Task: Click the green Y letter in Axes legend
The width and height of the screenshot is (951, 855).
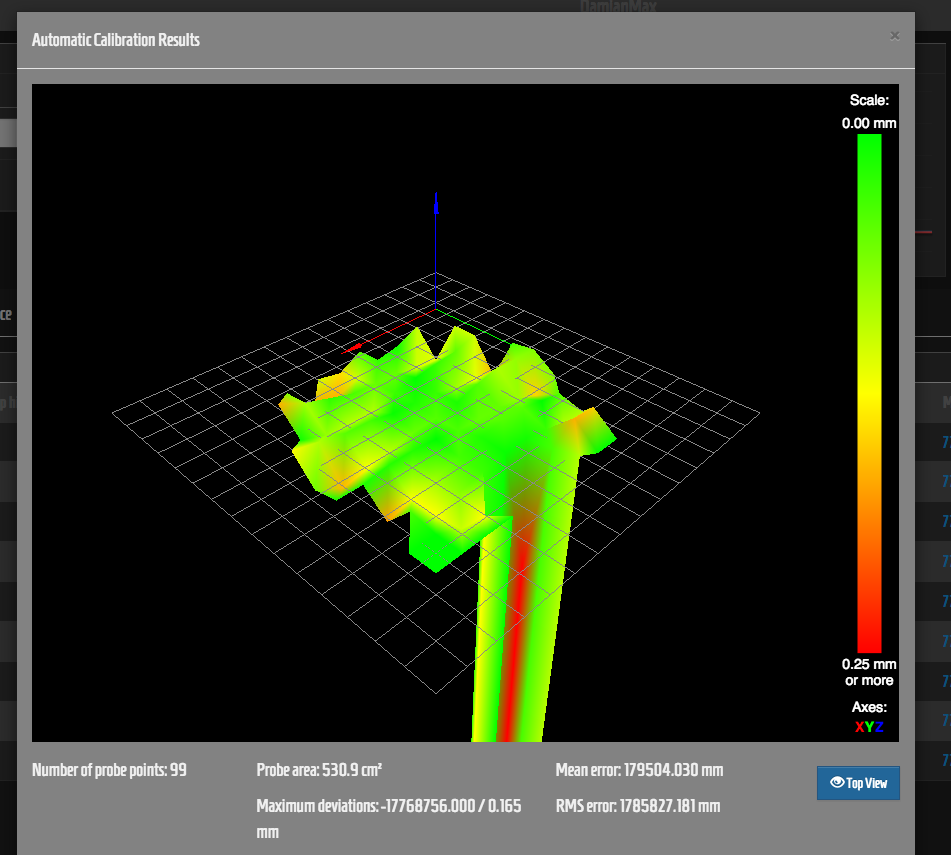Action: coord(869,726)
